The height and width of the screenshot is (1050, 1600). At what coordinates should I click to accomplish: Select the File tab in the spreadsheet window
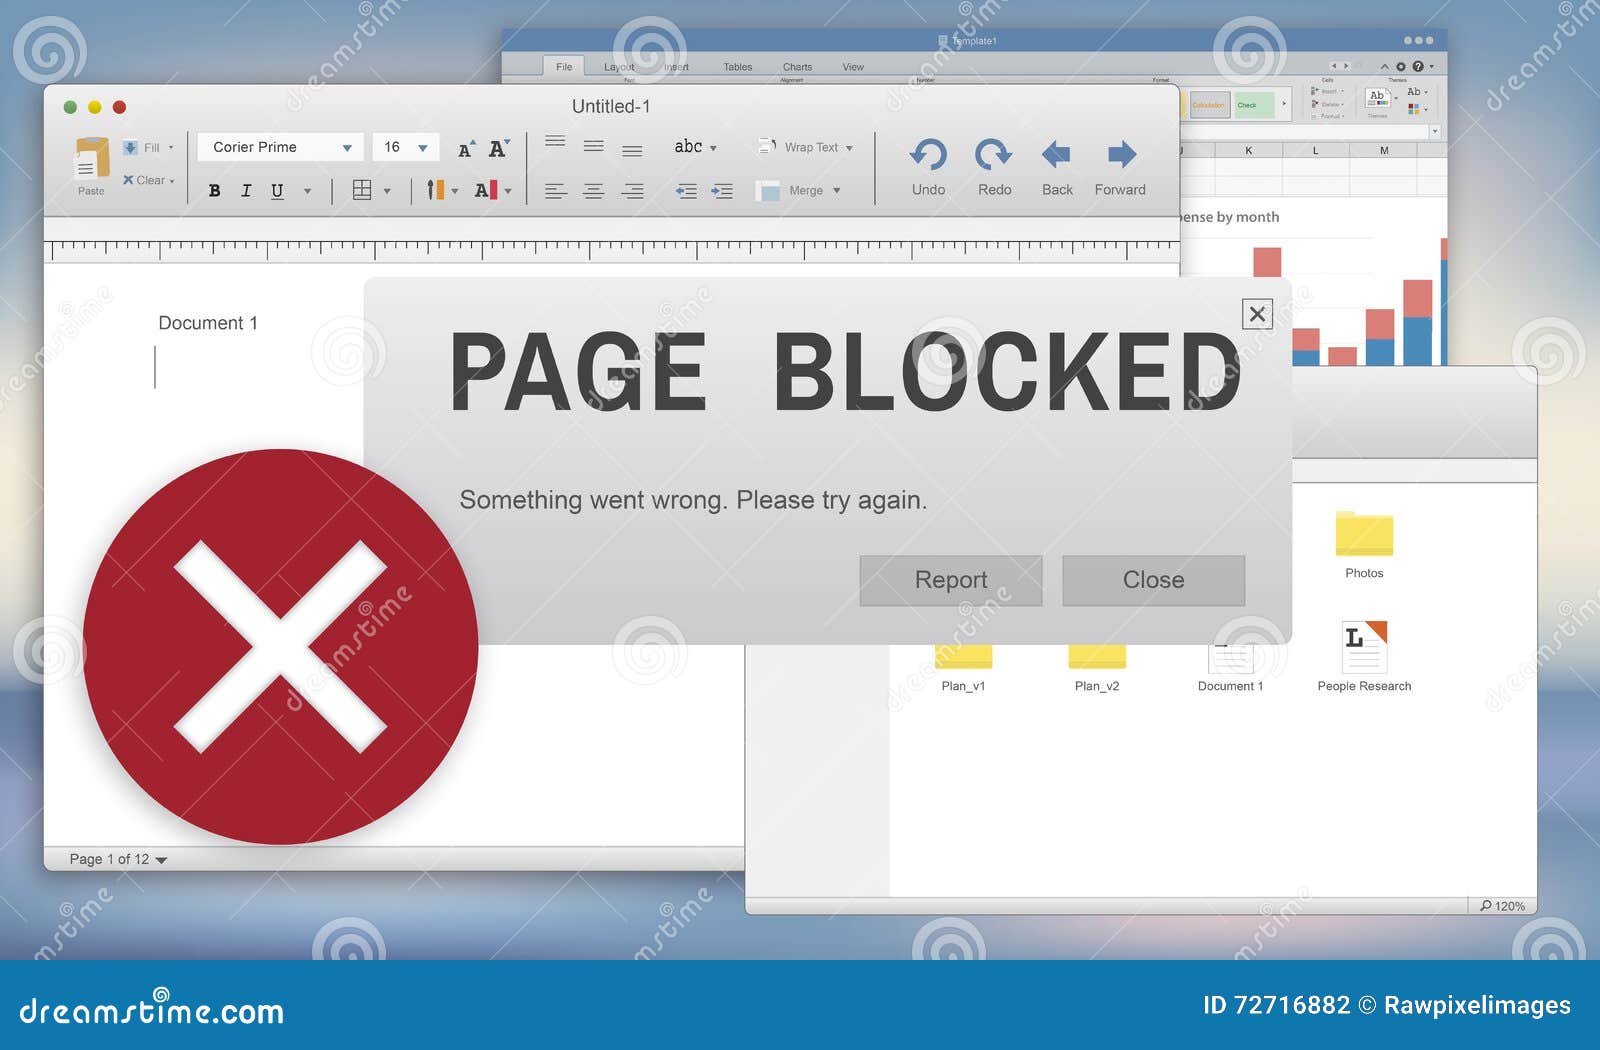pyautogui.click(x=563, y=66)
